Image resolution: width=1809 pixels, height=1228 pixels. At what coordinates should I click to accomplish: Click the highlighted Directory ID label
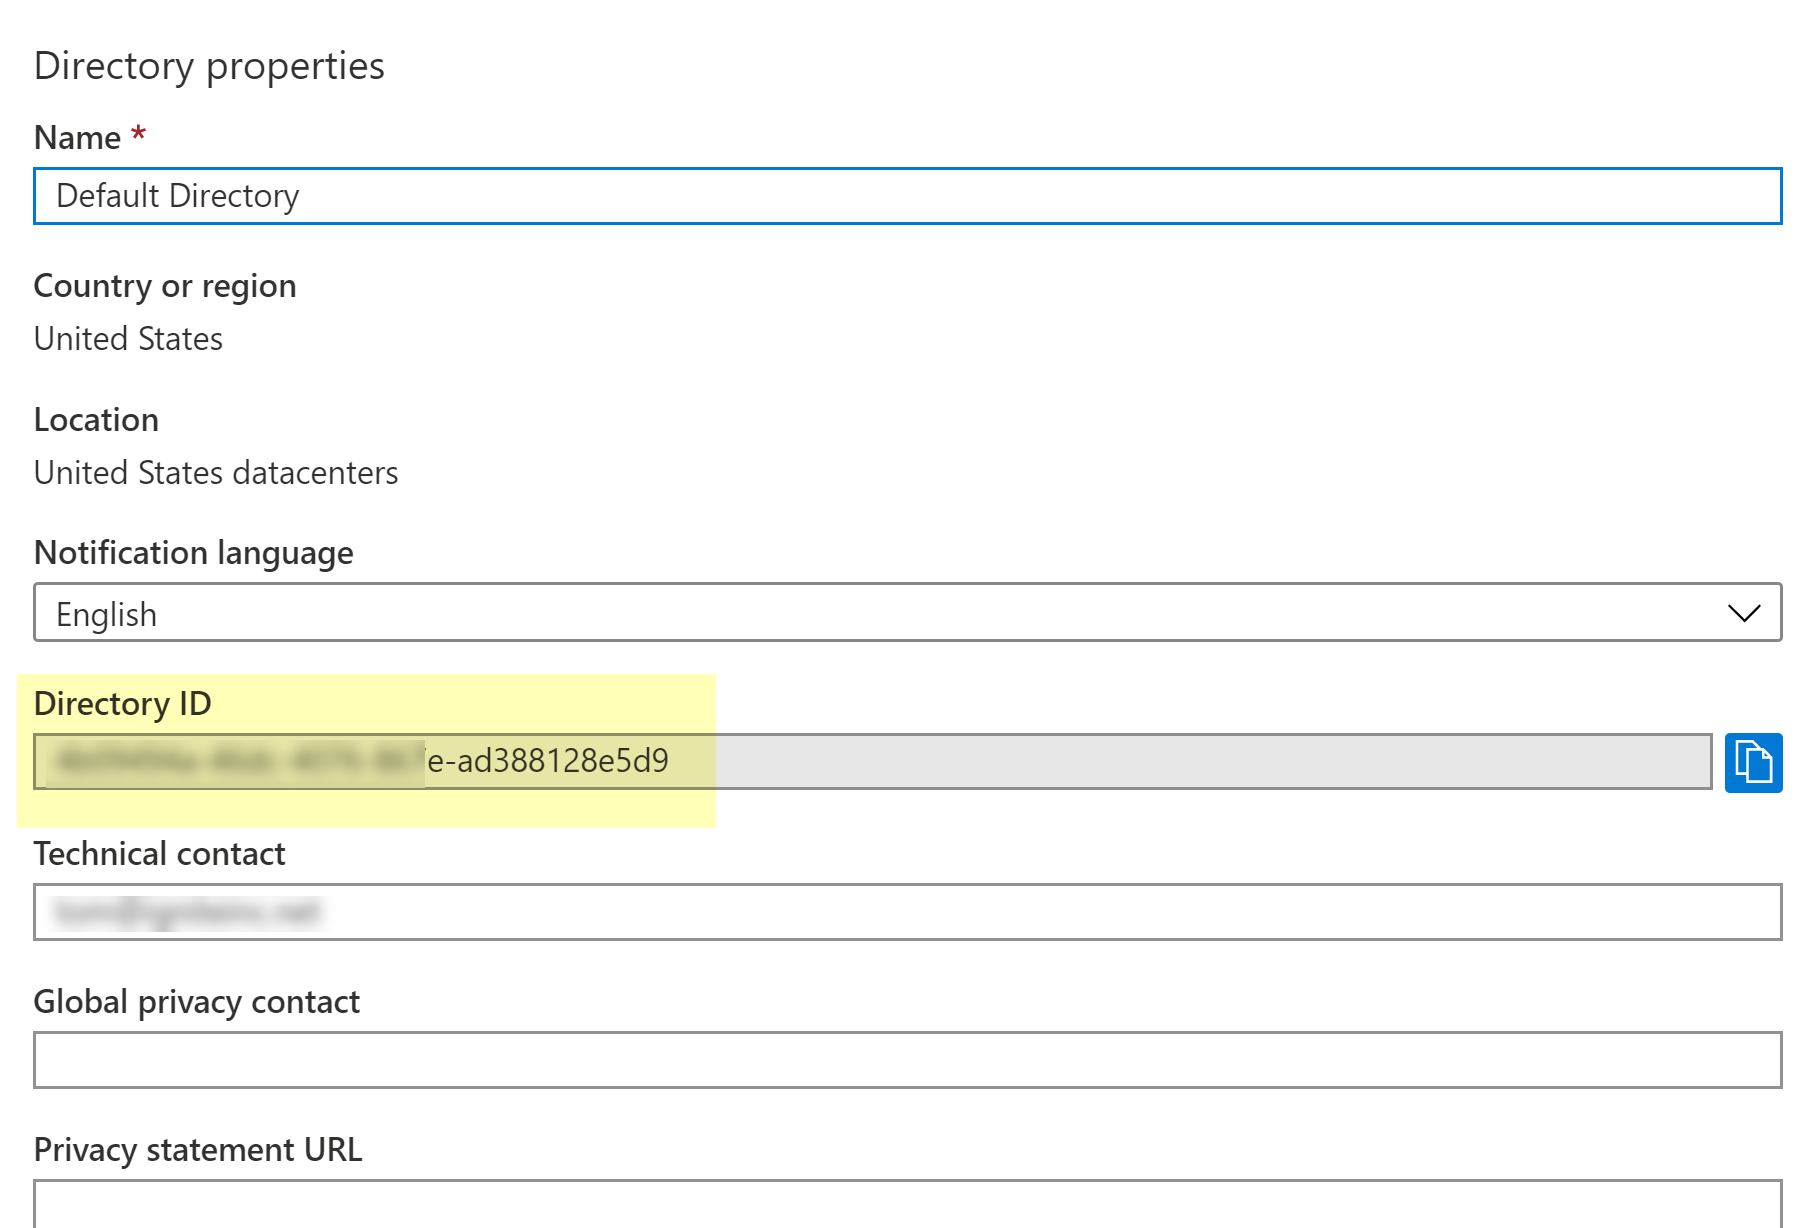click(122, 704)
